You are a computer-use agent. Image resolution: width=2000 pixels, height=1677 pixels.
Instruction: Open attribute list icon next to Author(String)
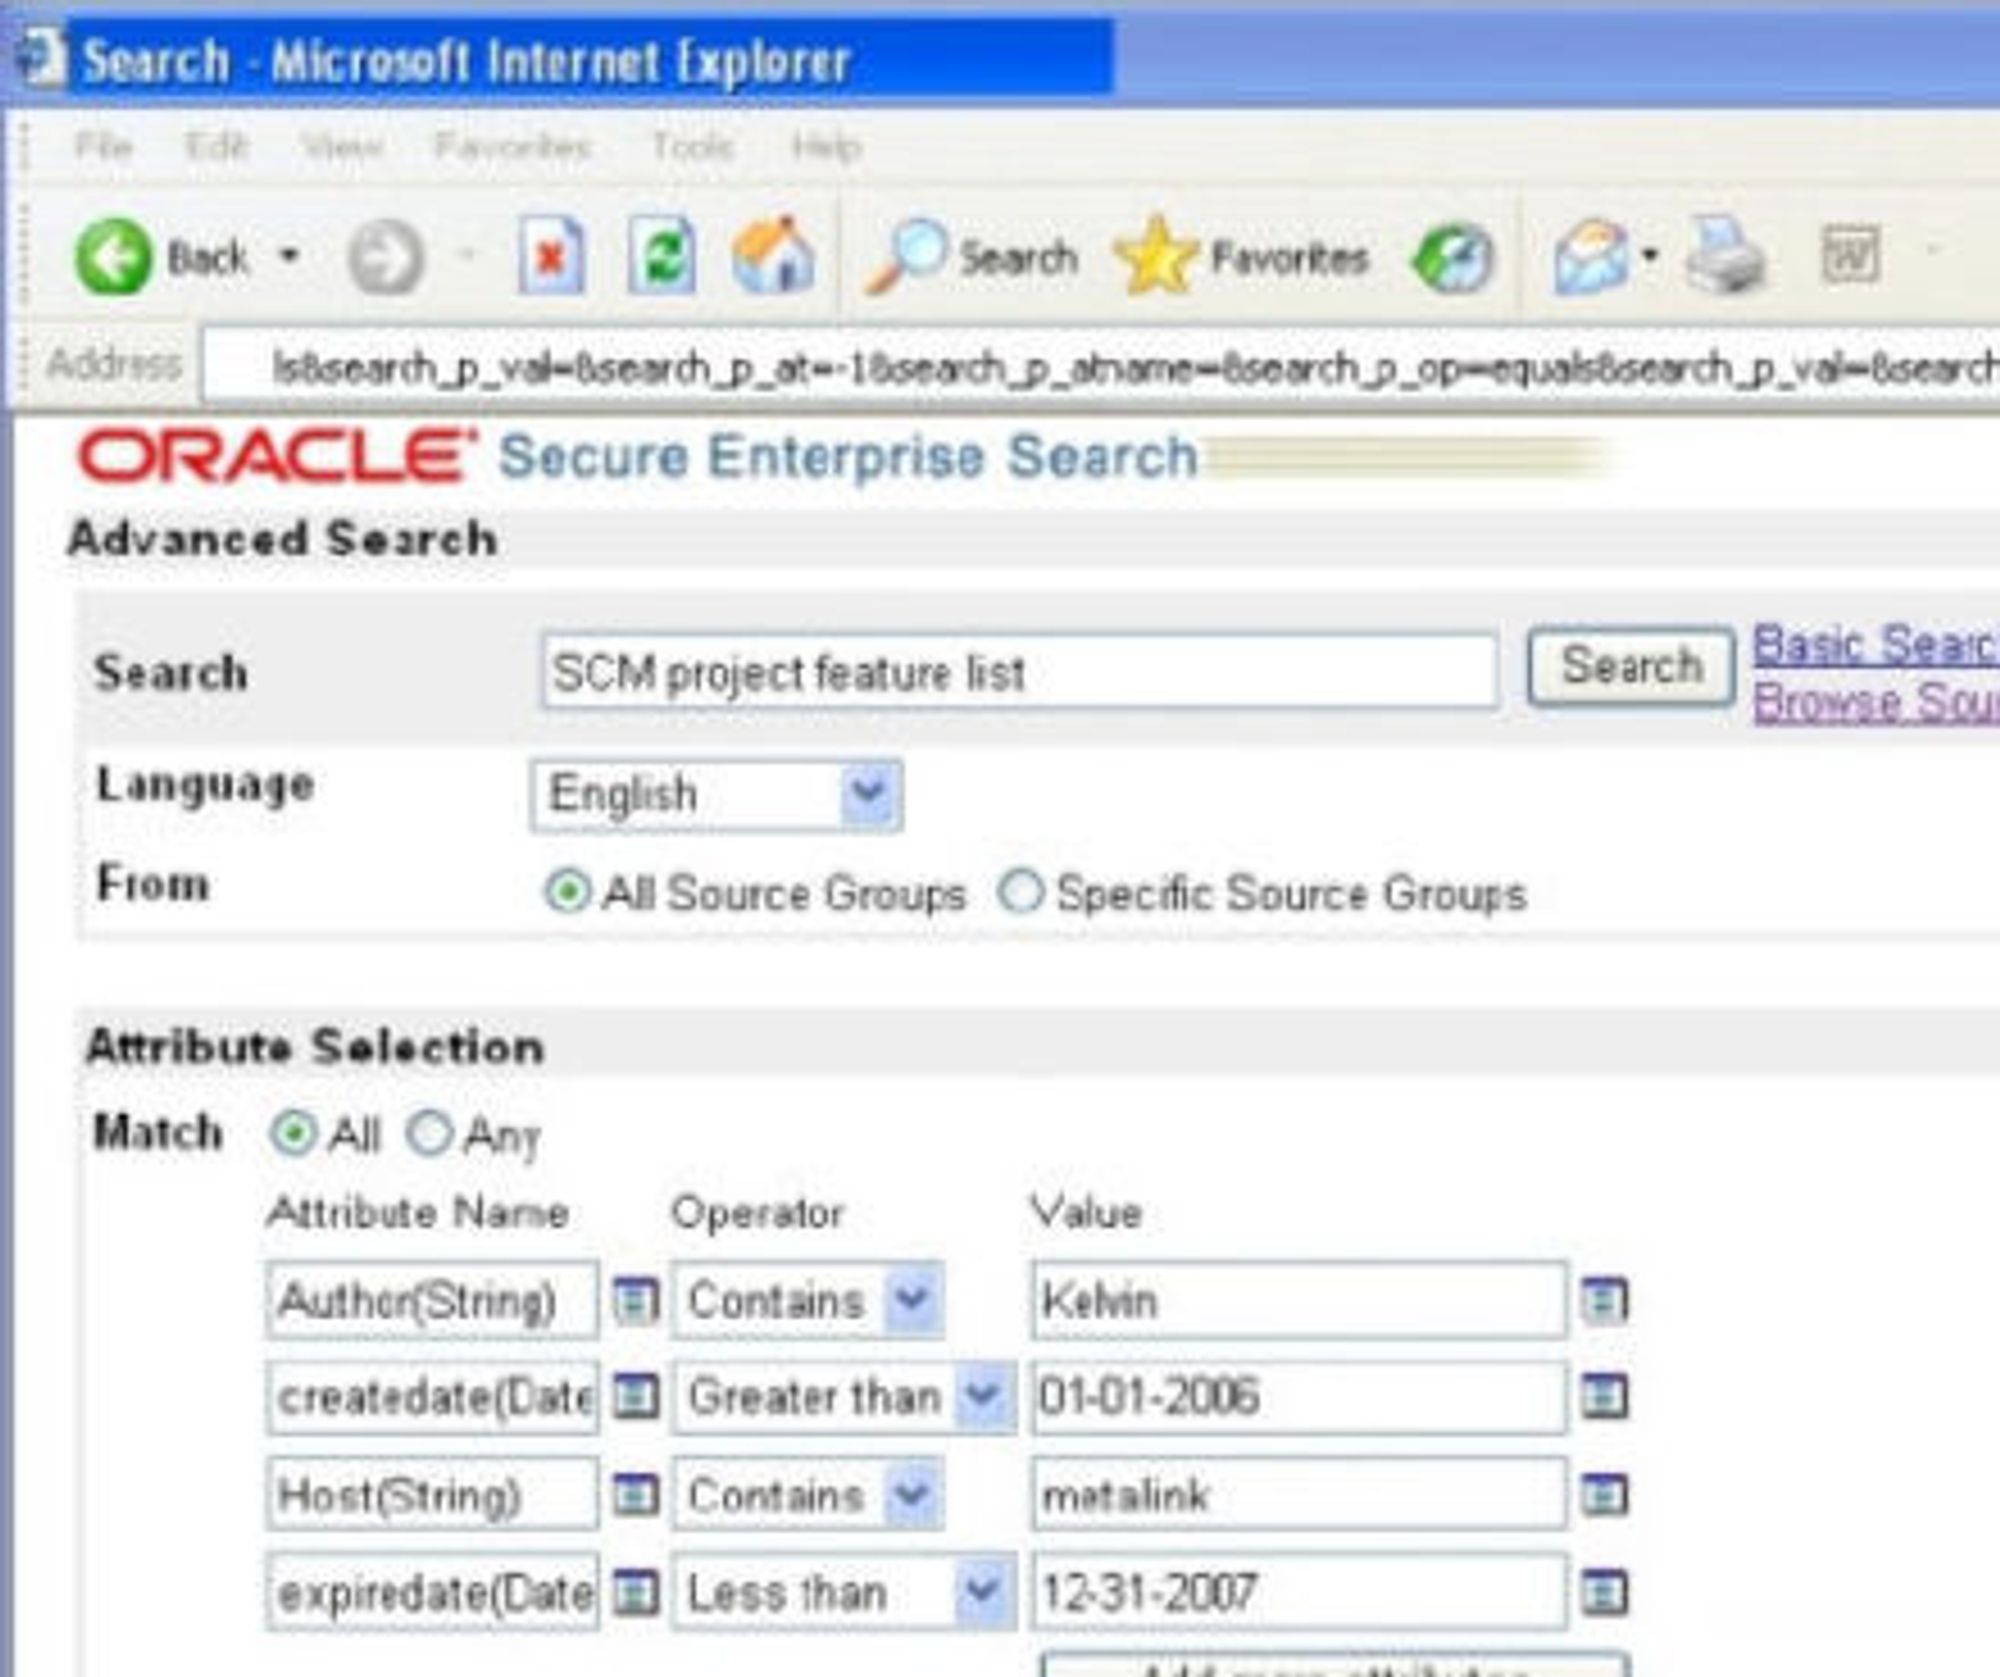(635, 1300)
